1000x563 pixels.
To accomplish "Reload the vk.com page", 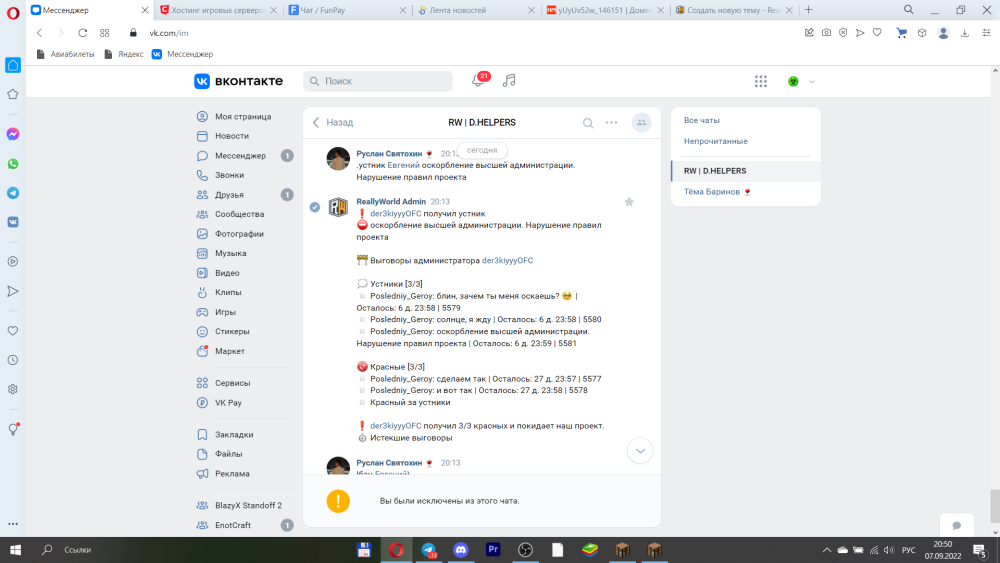I will click(x=83, y=33).
